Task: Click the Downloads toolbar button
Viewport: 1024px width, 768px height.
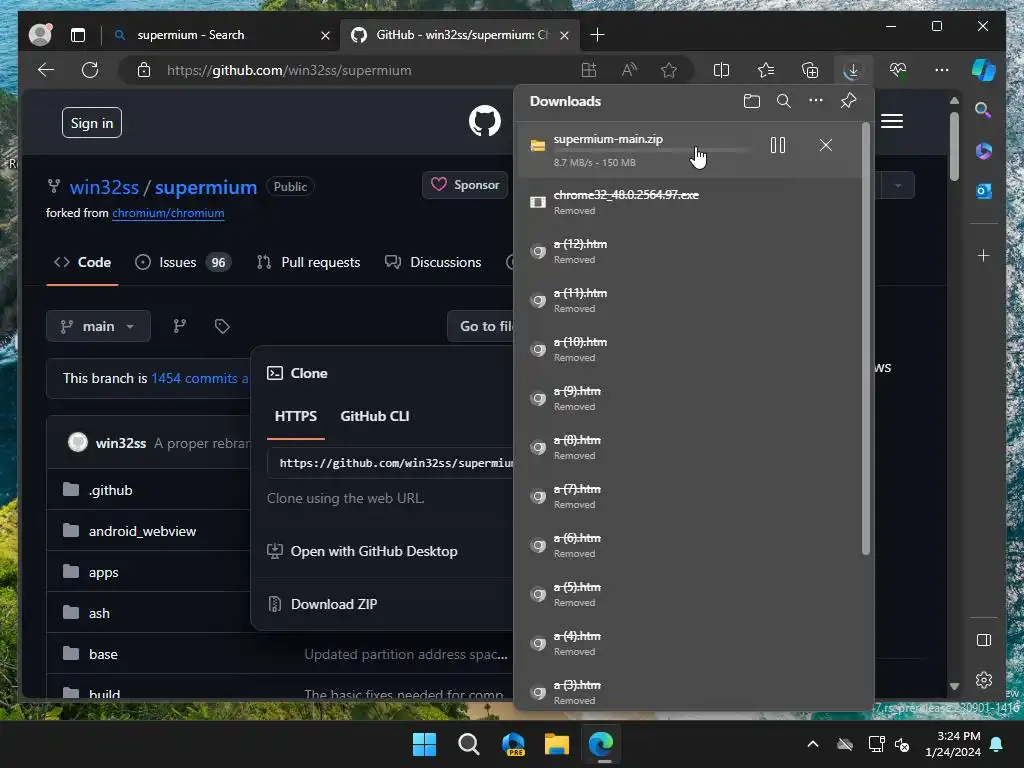Action: click(x=852, y=70)
